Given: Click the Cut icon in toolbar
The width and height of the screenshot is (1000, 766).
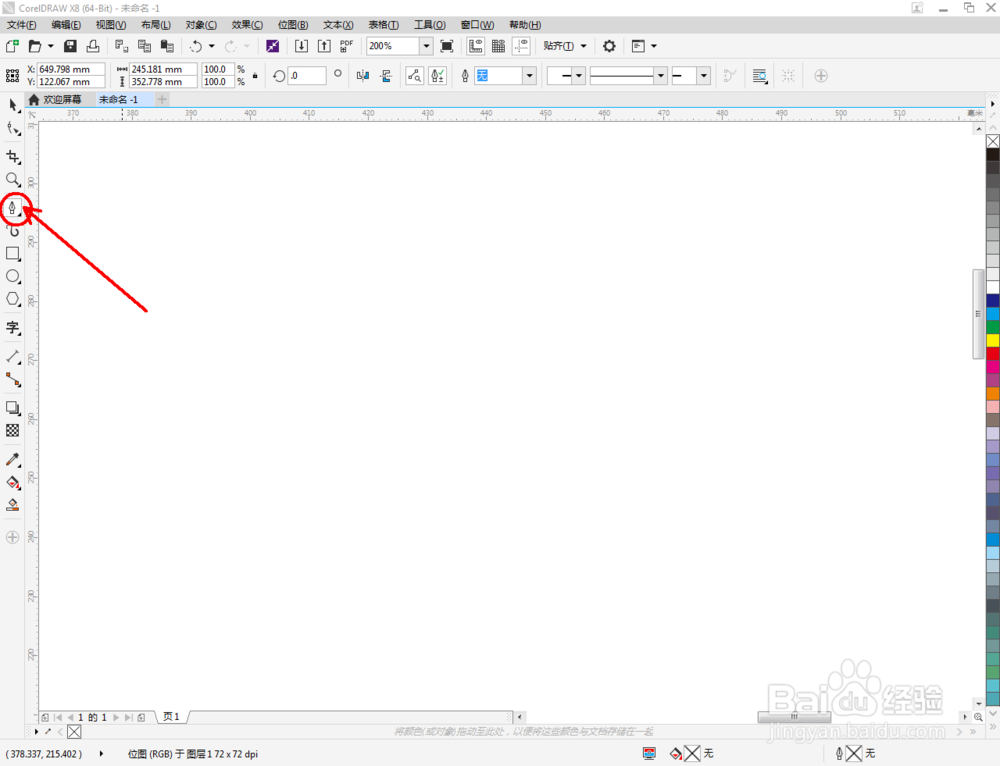Looking at the screenshot, I should 121,46.
